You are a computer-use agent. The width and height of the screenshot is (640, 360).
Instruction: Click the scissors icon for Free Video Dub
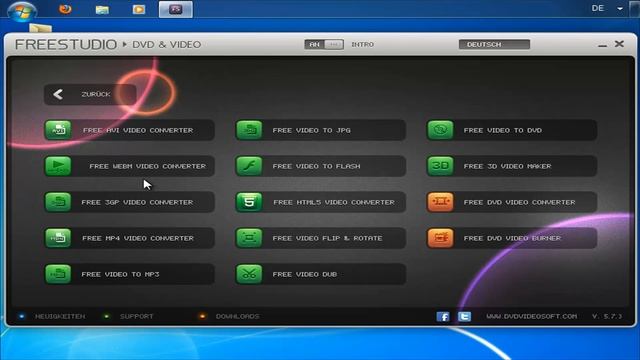[x=249, y=274]
